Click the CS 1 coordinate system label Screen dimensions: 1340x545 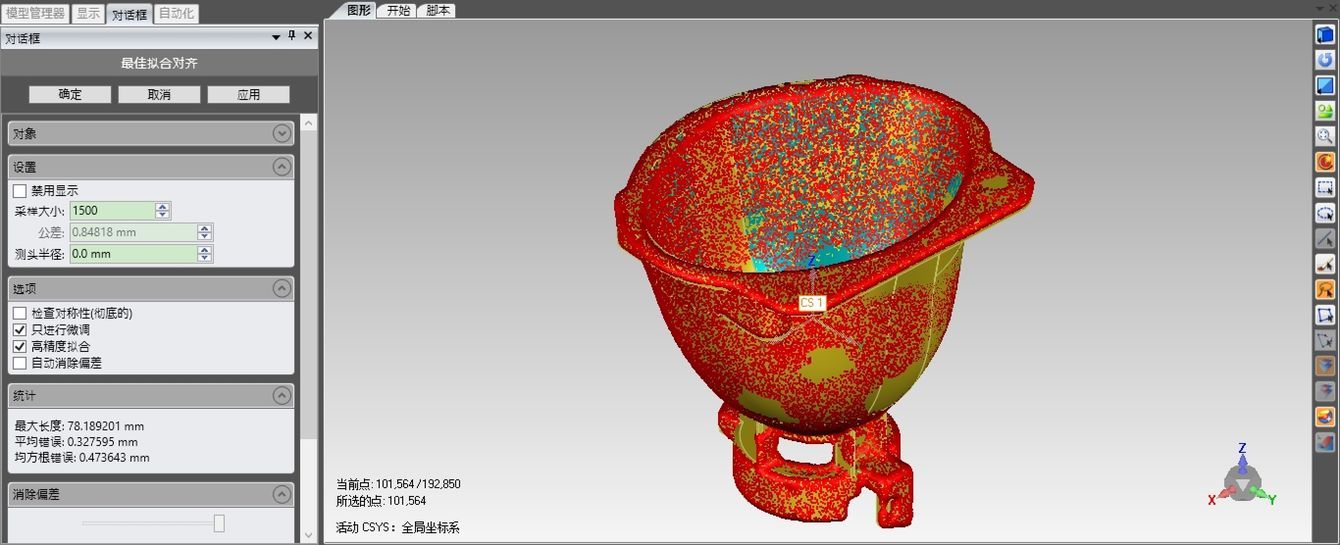click(811, 302)
